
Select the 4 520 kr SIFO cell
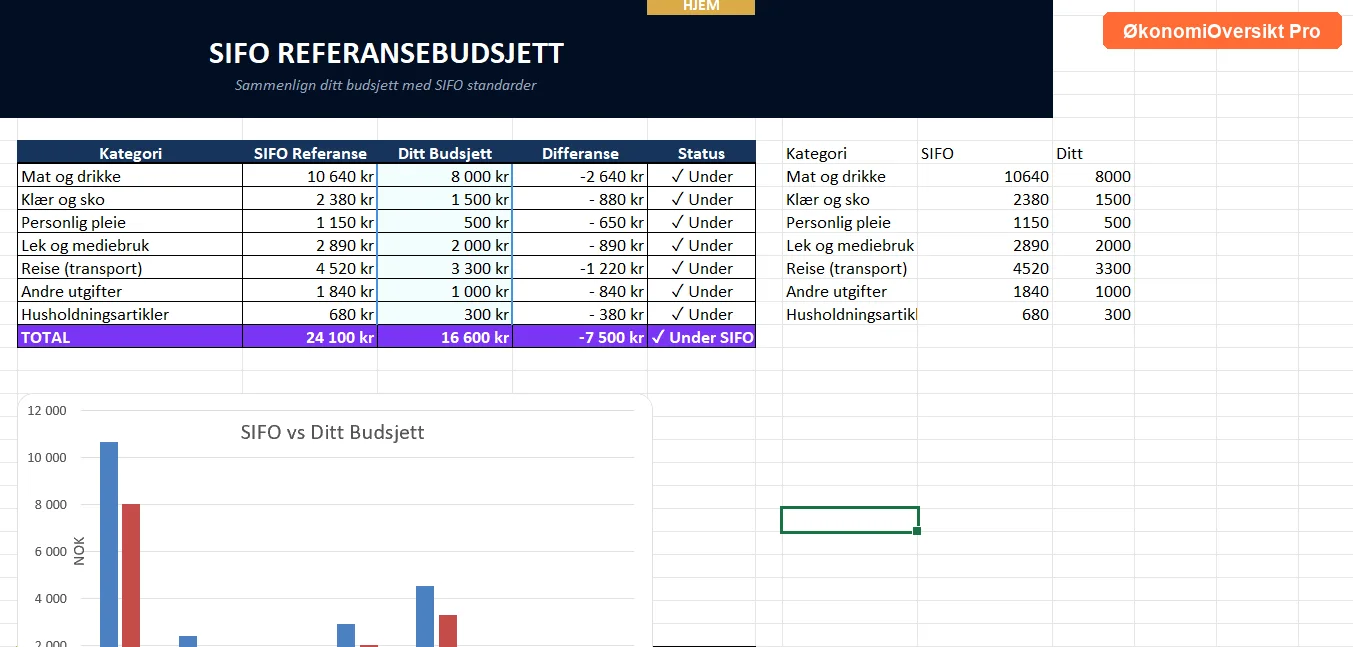310,268
